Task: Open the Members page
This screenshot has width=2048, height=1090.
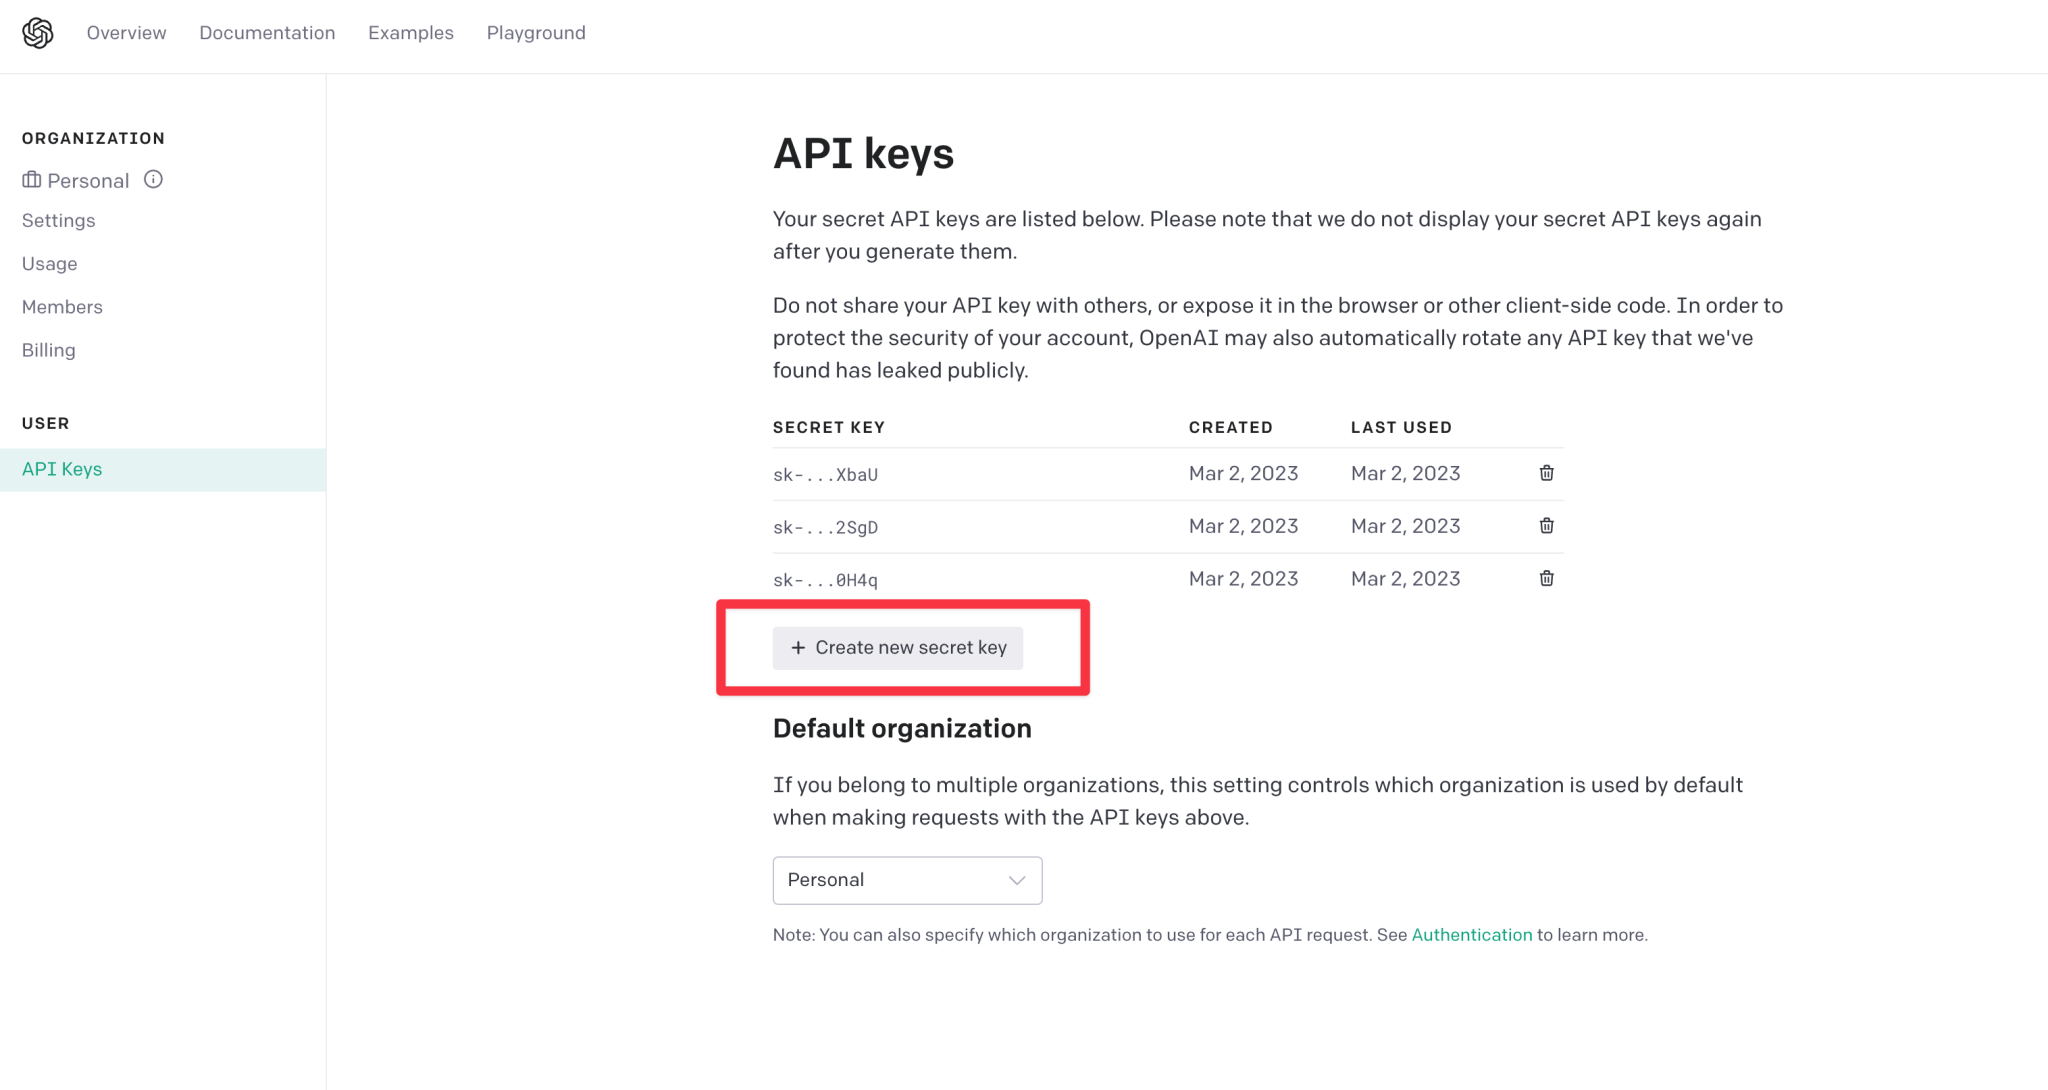Action: click(x=62, y=307)
